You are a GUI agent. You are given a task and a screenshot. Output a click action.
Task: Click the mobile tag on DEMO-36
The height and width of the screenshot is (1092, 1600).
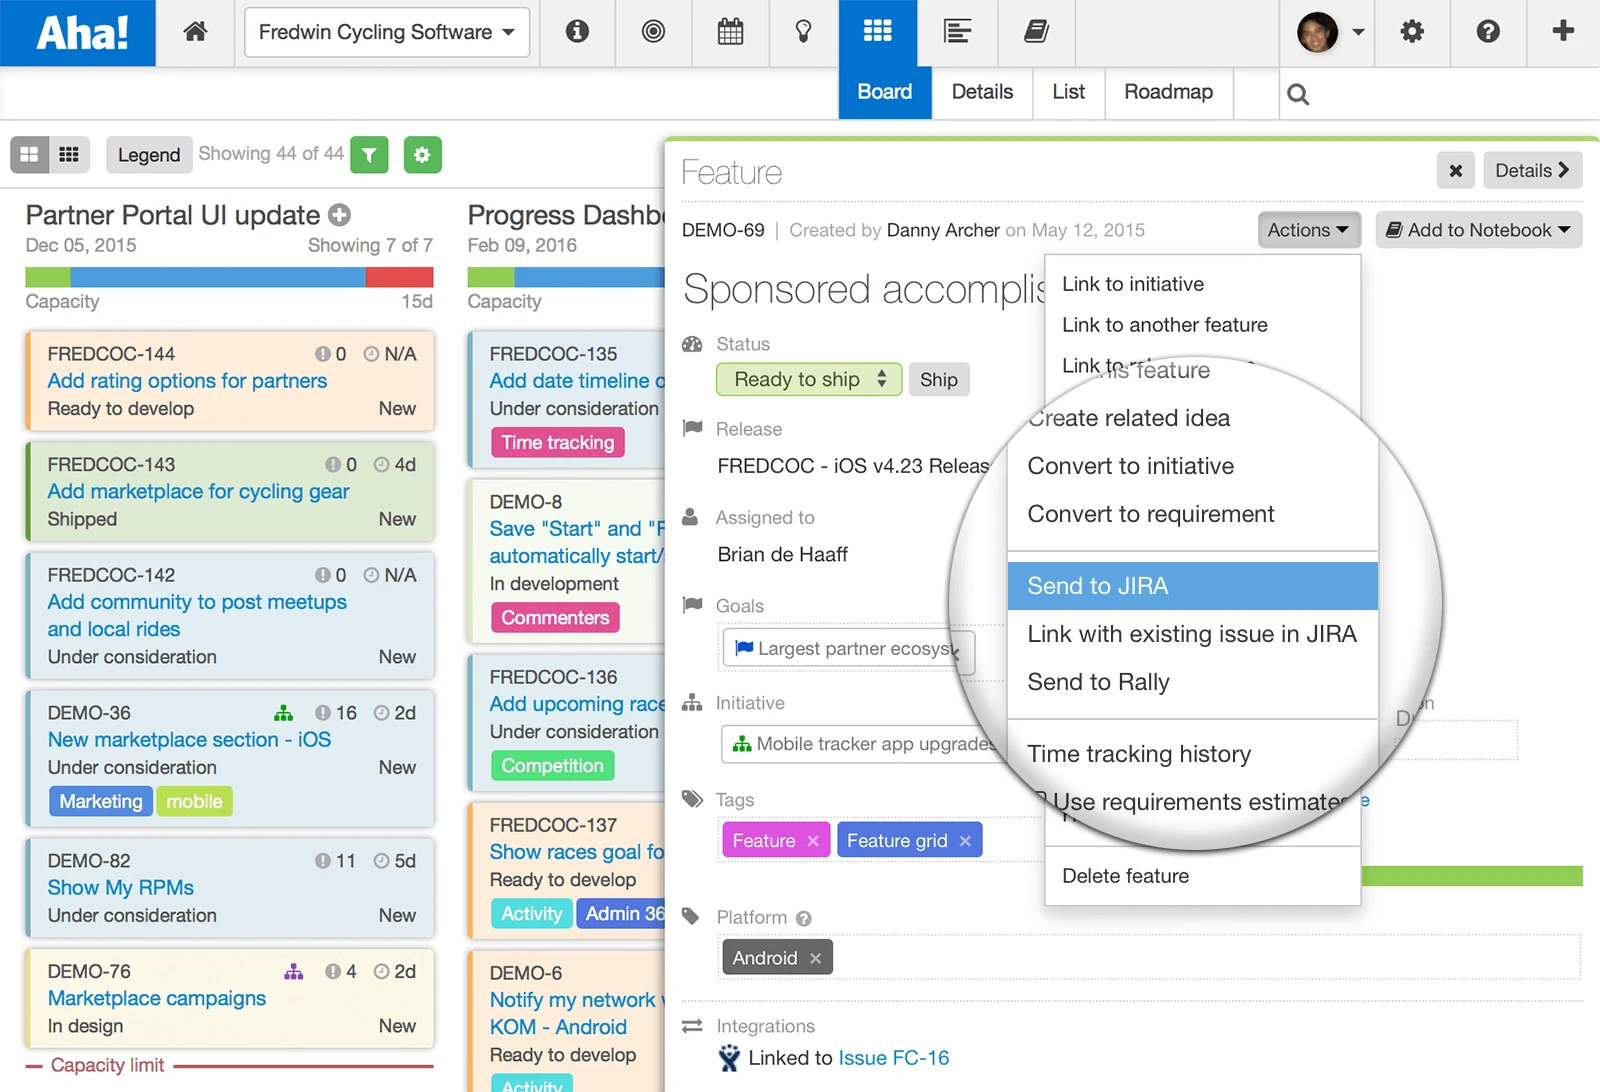[x=194, y=802]
